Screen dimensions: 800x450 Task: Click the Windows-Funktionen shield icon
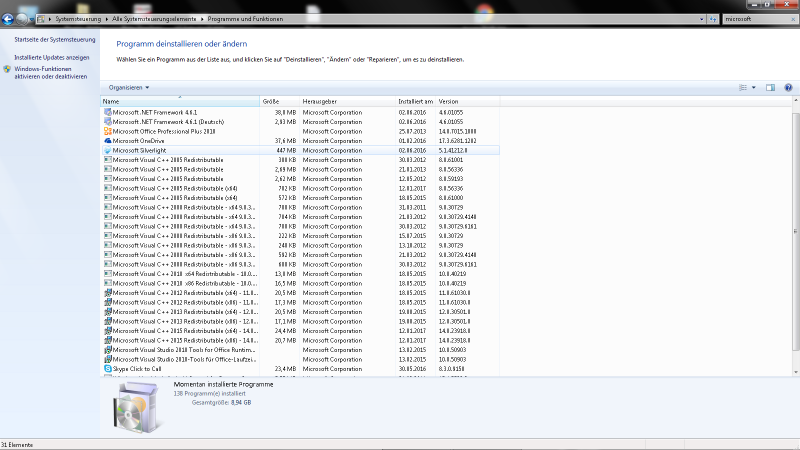click(7, 69)
